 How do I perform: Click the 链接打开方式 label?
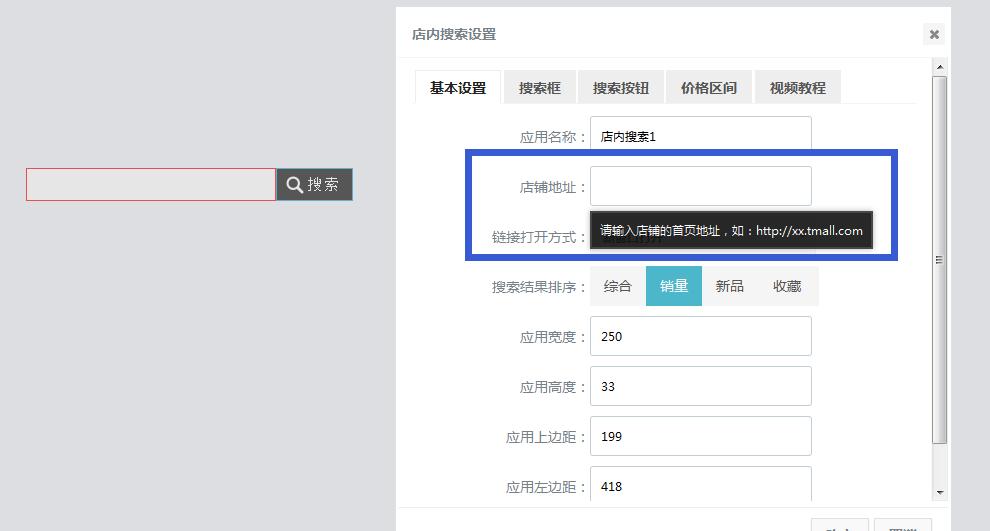539,237
